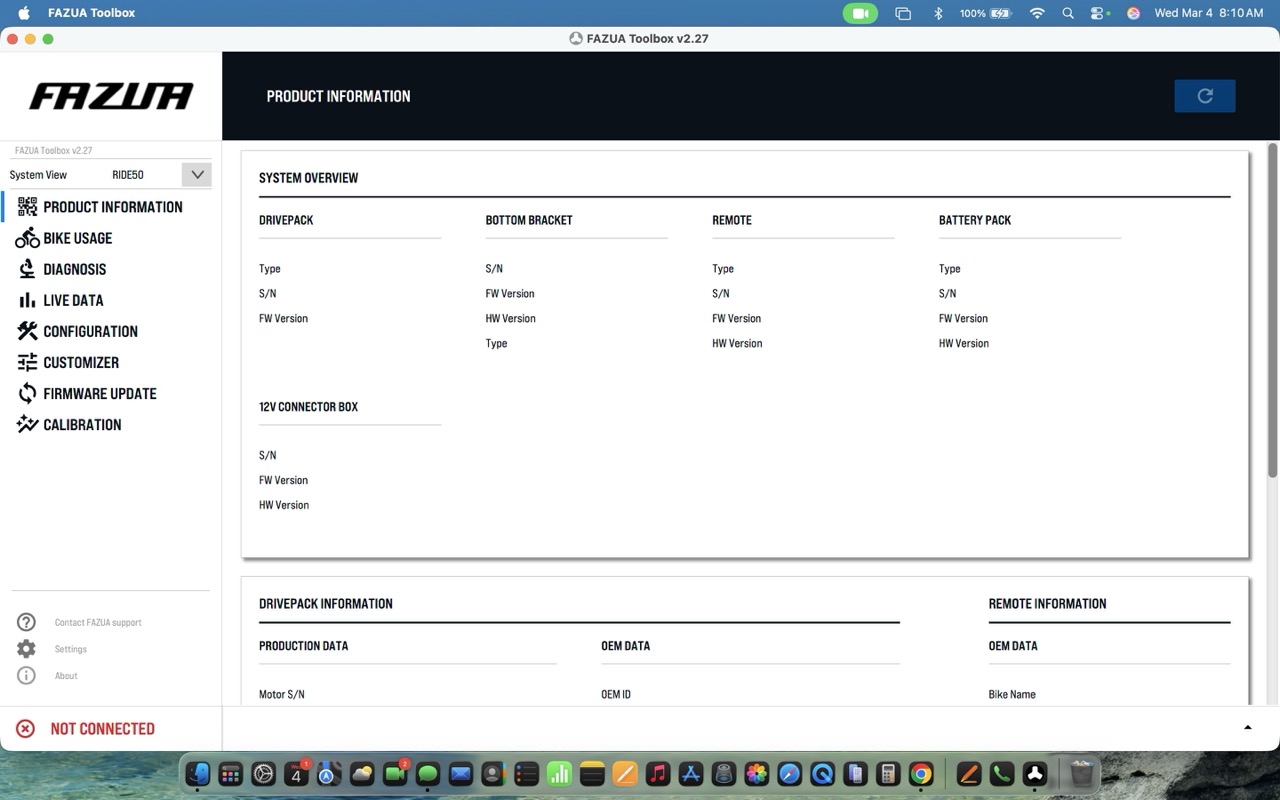Expand the System View RIDE50 dropdown
The image size is (1280, 800).
[x=196, y=174]
